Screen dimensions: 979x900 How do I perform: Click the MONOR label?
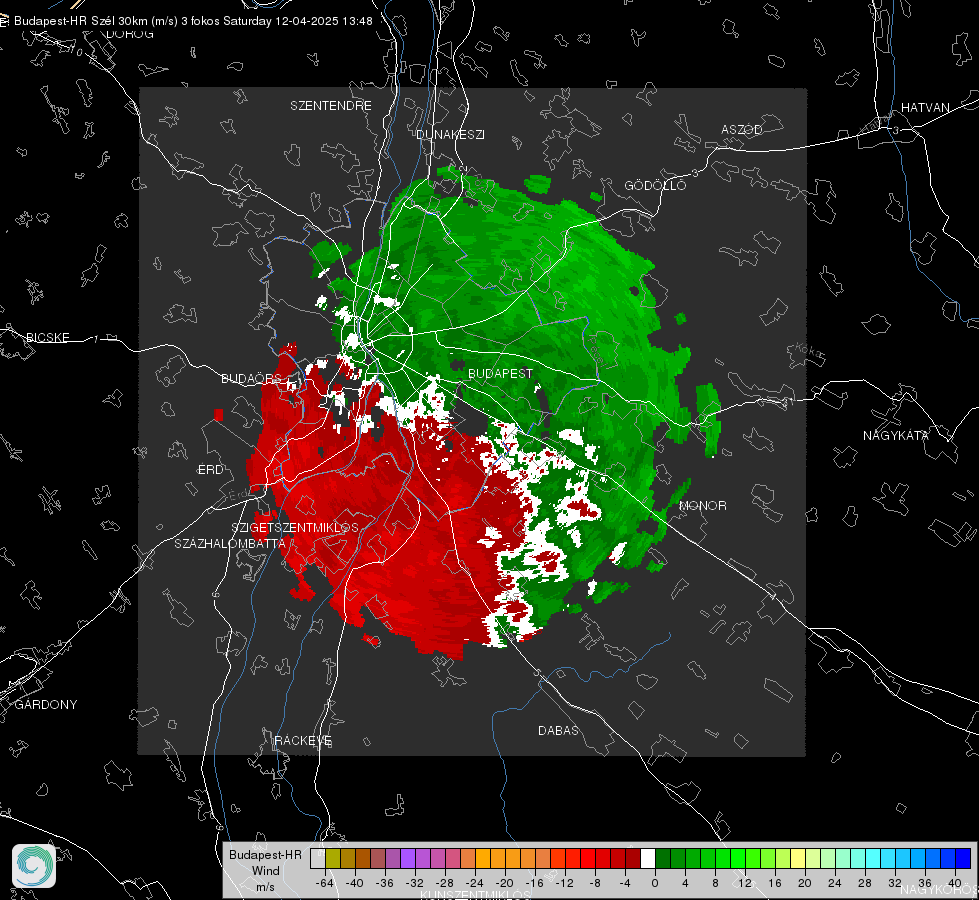[x=703, y=506]
